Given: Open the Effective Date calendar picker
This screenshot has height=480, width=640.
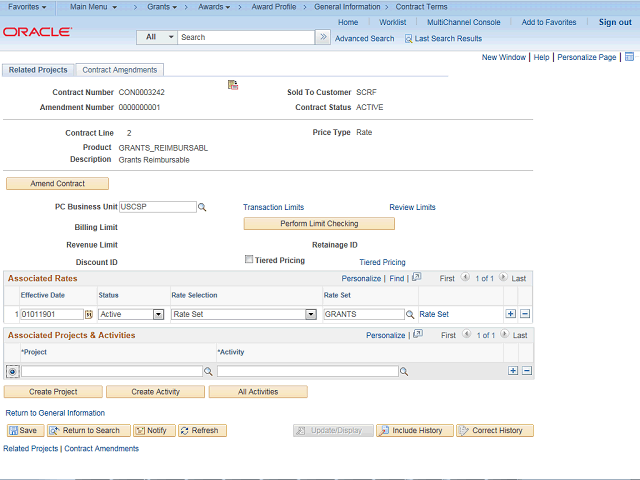Looking at the screenshot, I should pos(89,314).
